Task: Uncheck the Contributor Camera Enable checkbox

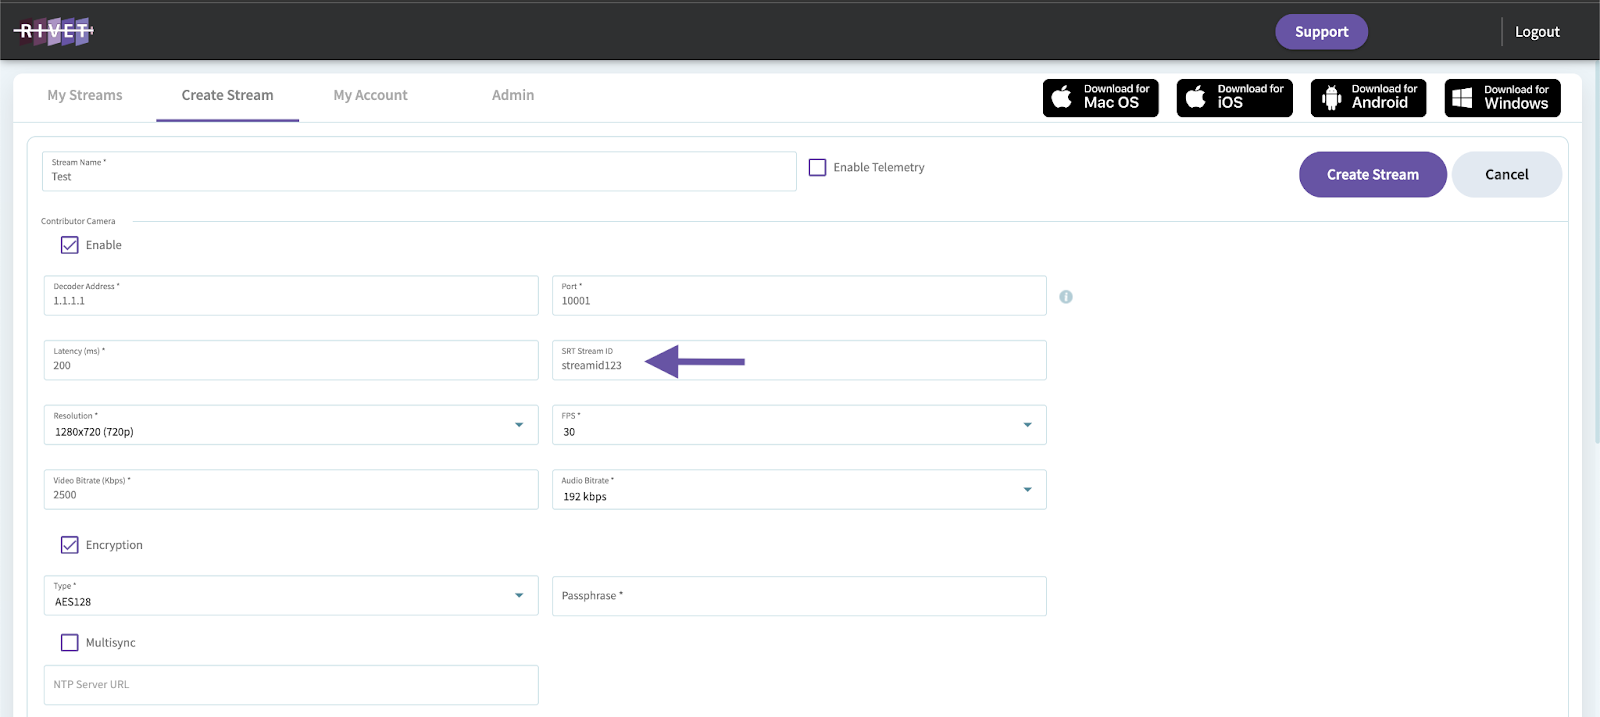Action: click(x=69, y=245)
